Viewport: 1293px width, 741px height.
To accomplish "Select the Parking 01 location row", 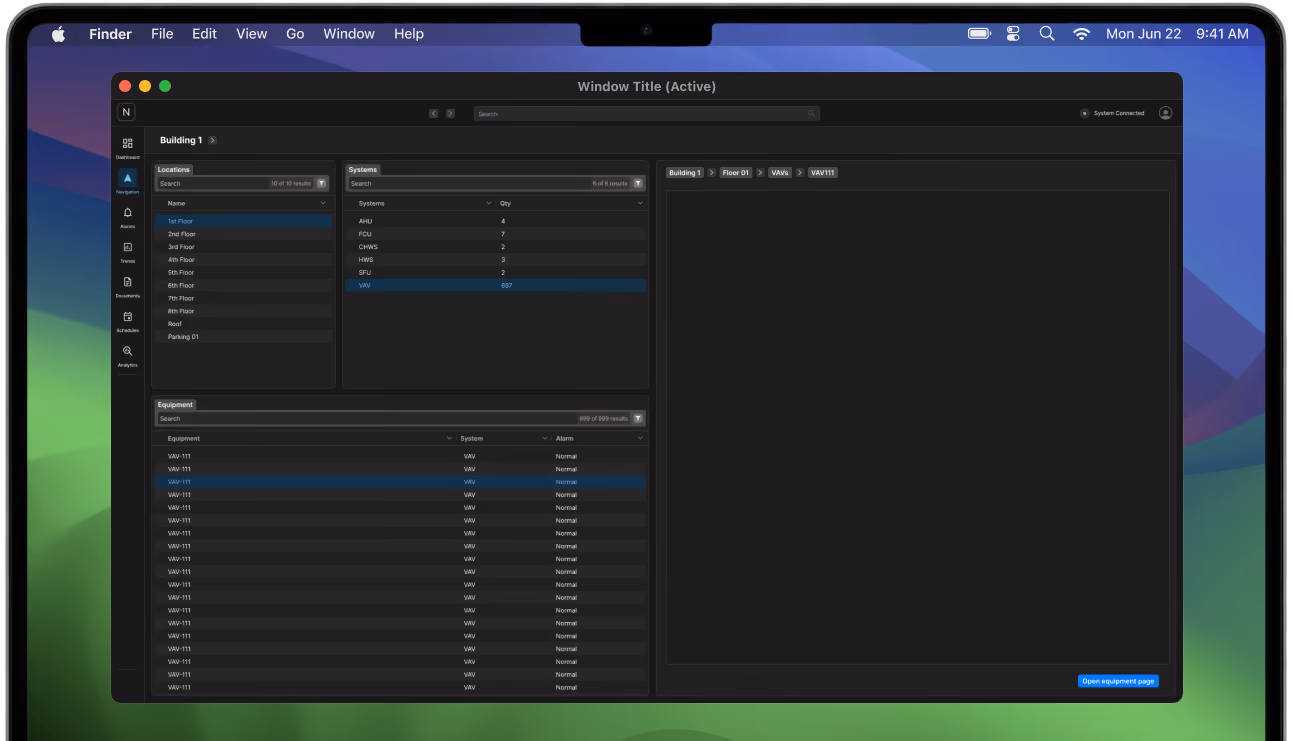I will click(243, 337).
